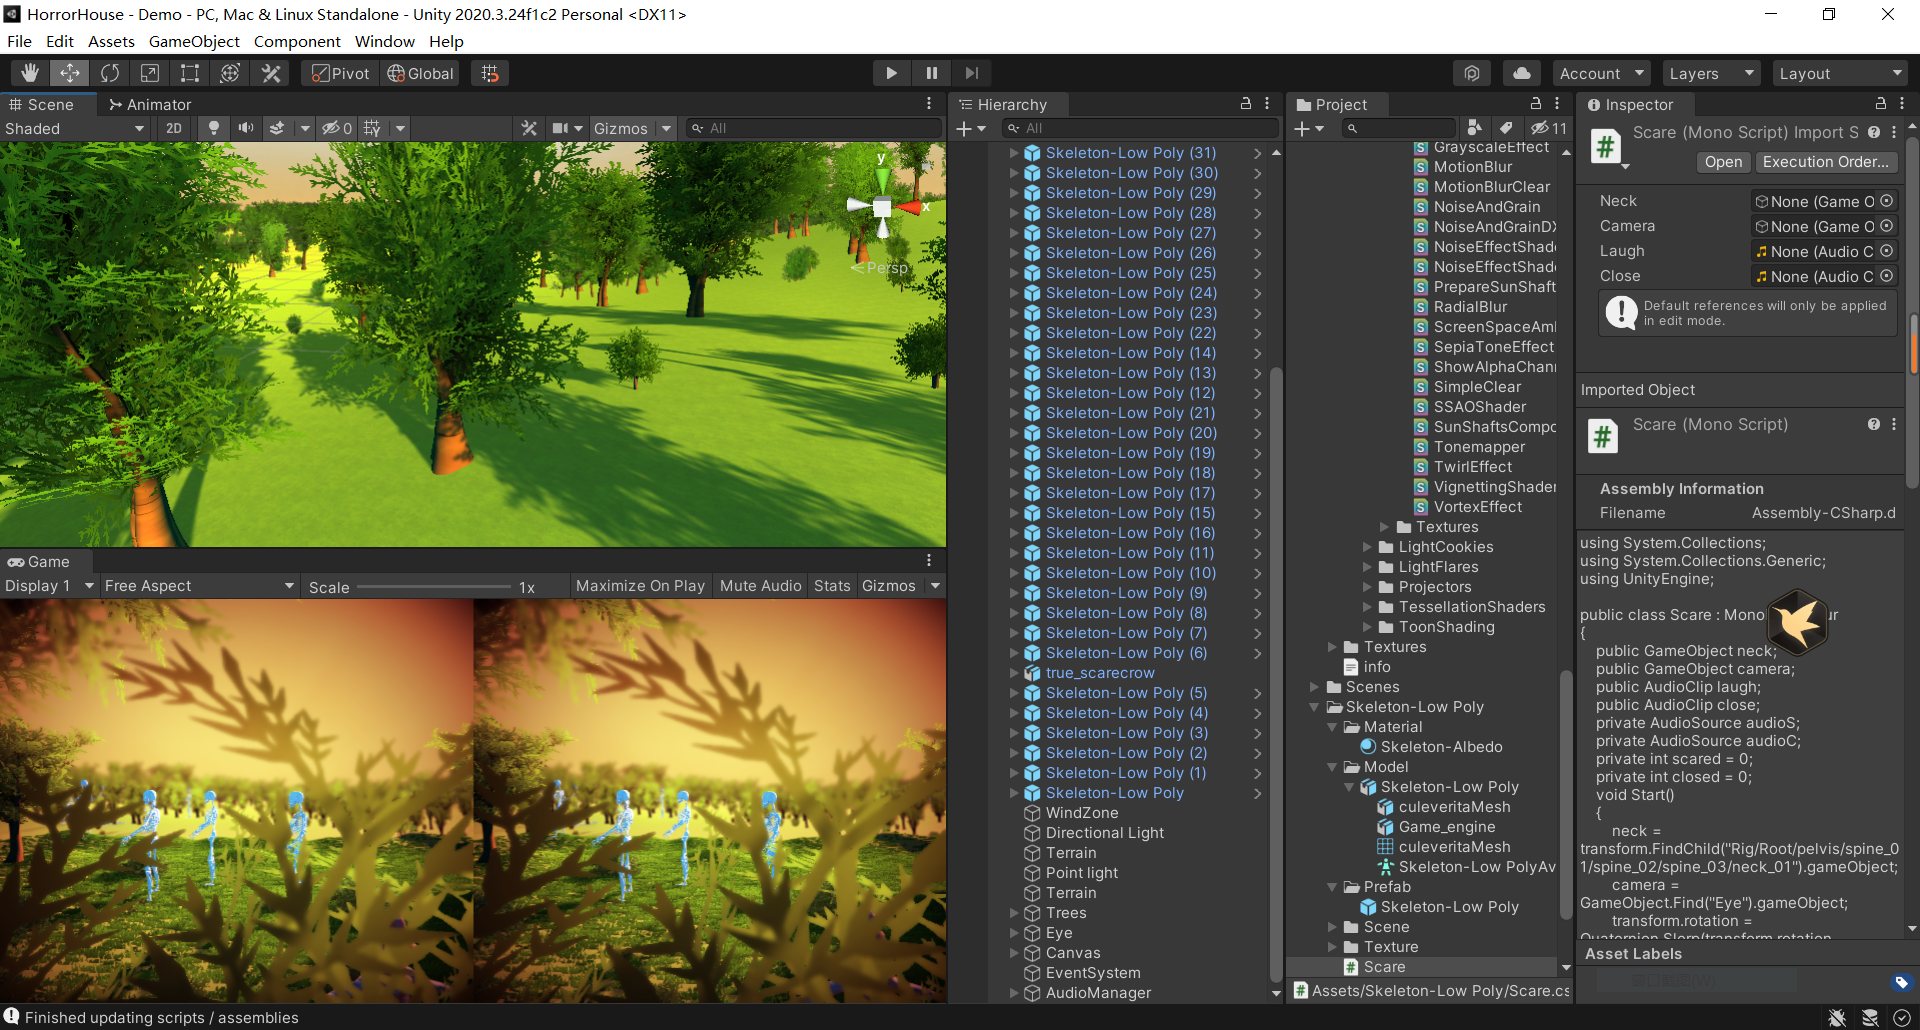The height and width of the screenshot is (1030, 1920).
Task: Select the Transform tool
Action: click(x=230, y=73)
